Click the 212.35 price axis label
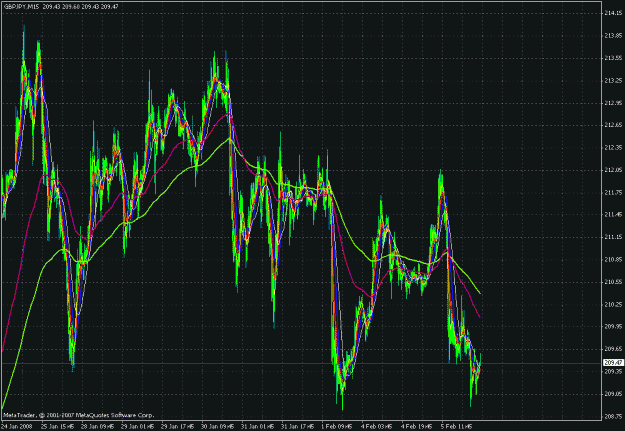This screenshot has width=625, height=431. click(613, 148)
